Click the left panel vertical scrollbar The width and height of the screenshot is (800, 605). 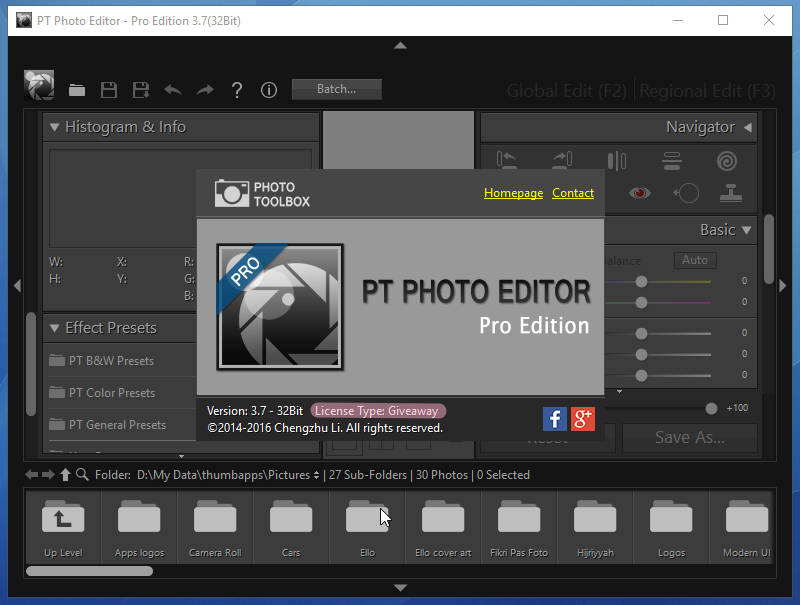point(31,364)
